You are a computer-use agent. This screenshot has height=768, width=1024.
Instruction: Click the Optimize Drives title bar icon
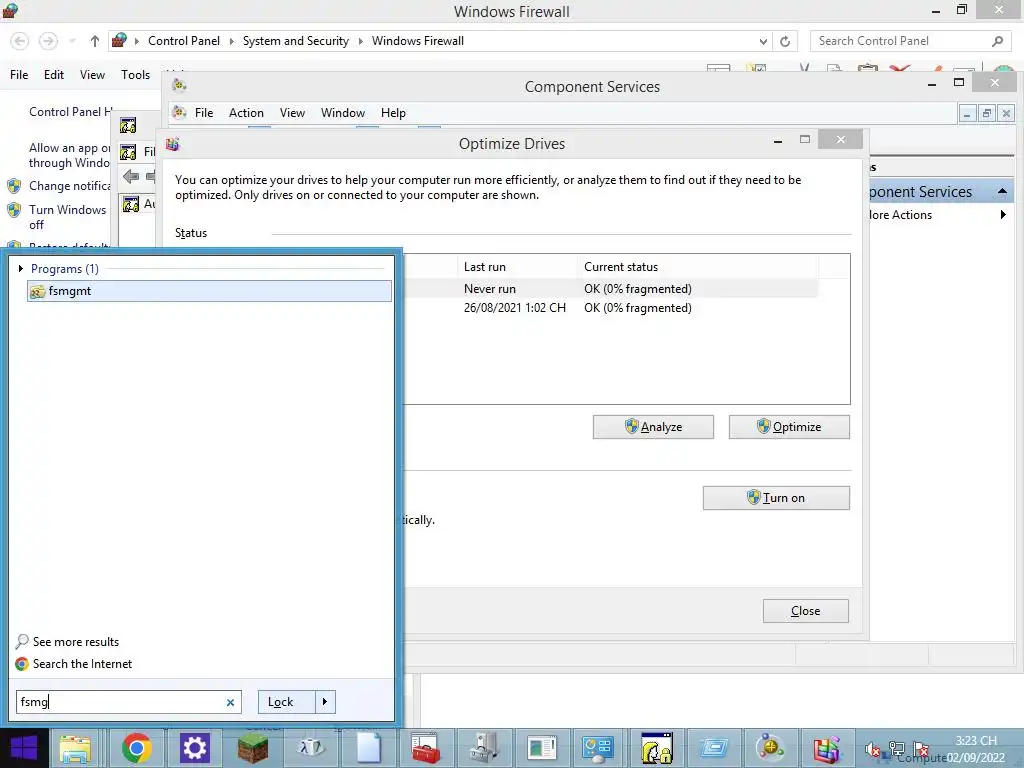pos(172,144)
